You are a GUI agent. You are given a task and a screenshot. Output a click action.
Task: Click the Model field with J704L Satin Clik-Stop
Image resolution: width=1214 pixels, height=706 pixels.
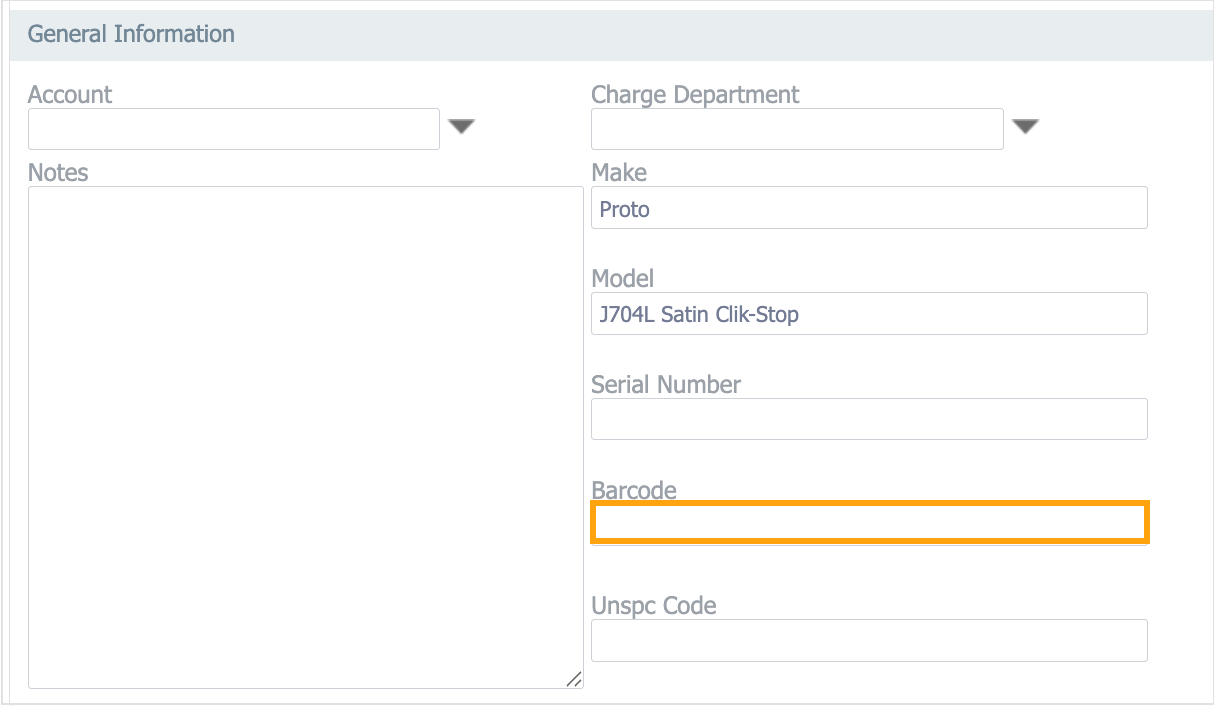pyautogui.click(x=869, y=314)
